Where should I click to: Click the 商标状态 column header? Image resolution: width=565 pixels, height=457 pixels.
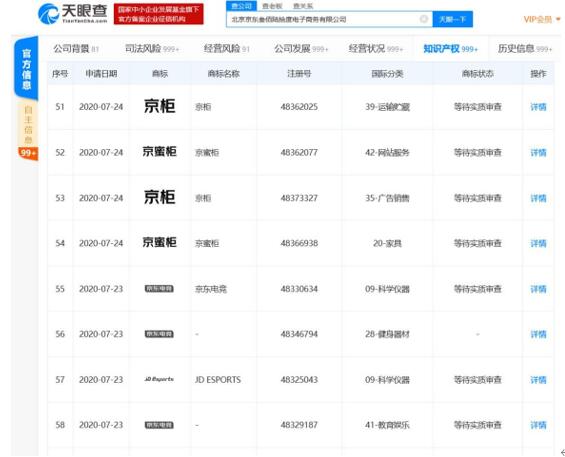(x=477, y=74)
